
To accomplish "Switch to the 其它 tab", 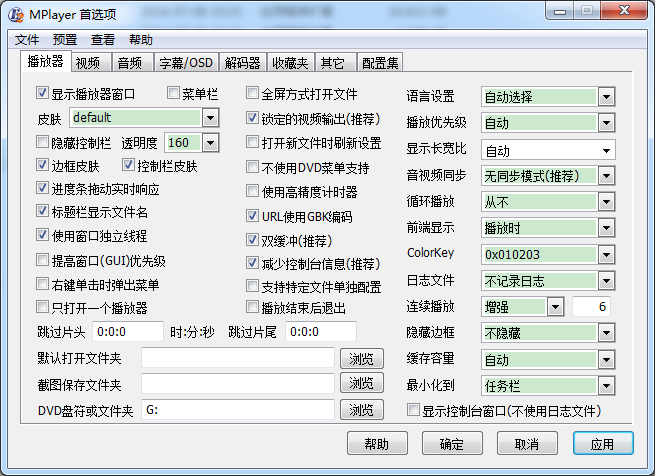I will point(335,63).
